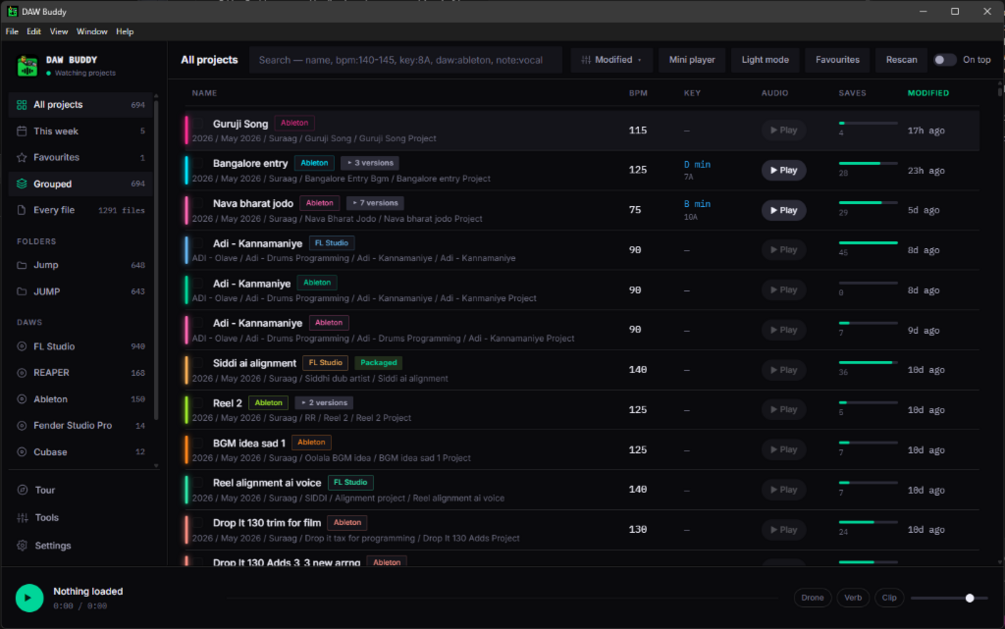Click the DAW Buddy title bar app icon
The image size is (1005, 629).
pyautogui.click(x=12, y=12)
